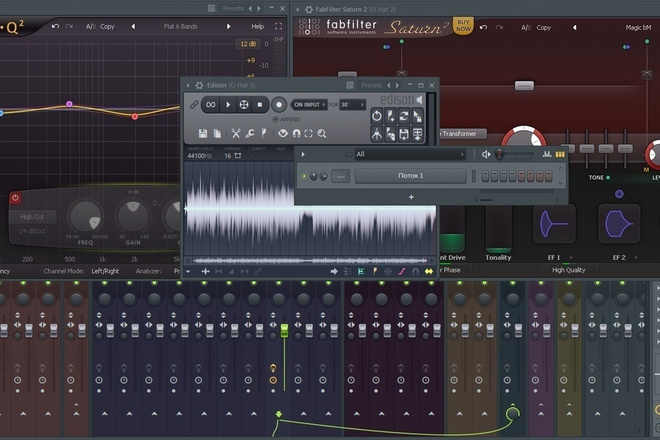Open the Edison save file icon
The height and width of the screenshot is (440, 660).
click(203, 133)
